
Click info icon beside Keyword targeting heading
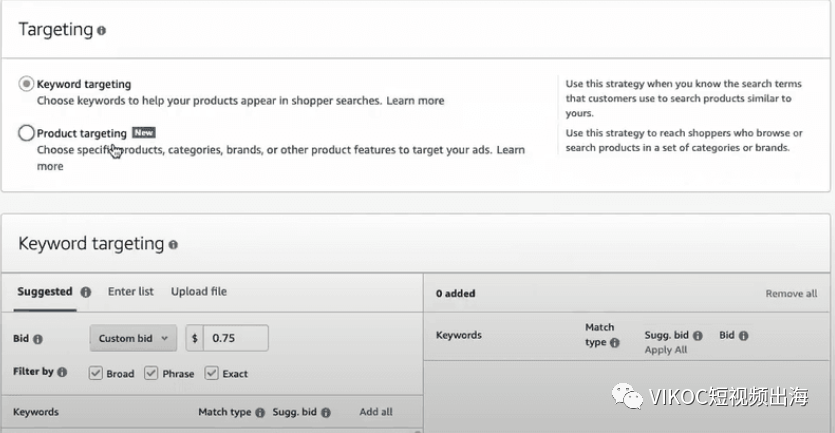coord(173,245)
